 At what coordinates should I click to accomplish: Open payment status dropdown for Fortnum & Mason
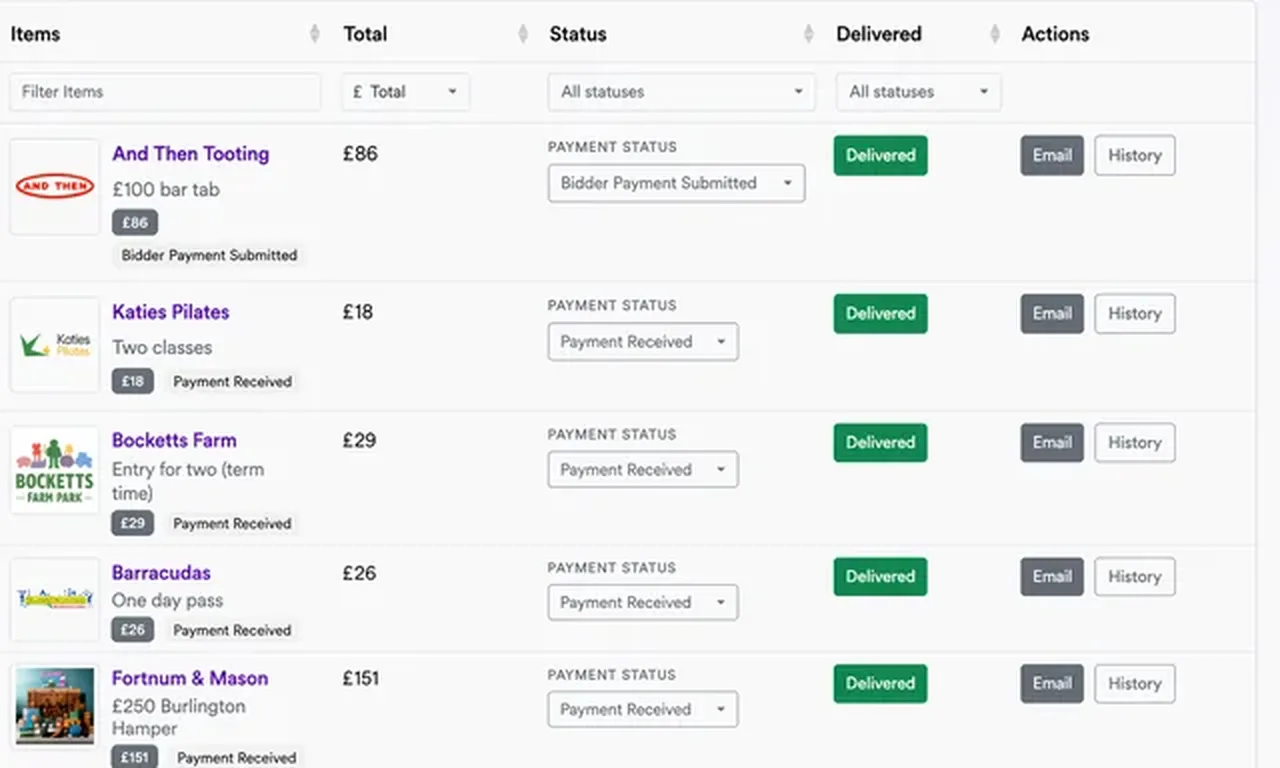[x=643, y=710]
